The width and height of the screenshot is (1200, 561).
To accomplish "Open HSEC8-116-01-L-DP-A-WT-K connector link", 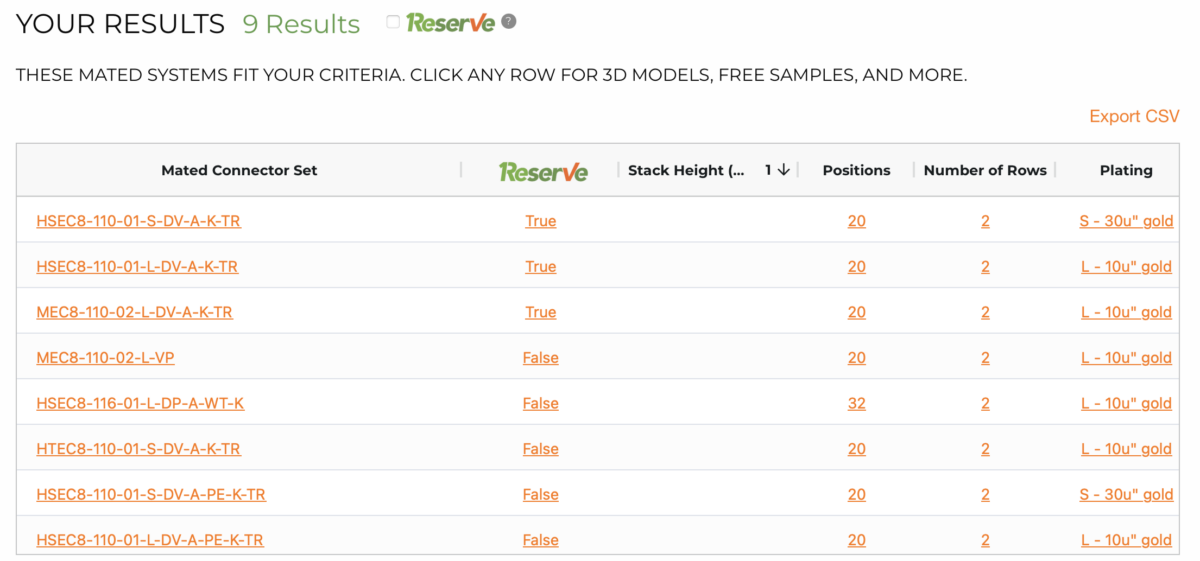I will (x=140, y=403).
